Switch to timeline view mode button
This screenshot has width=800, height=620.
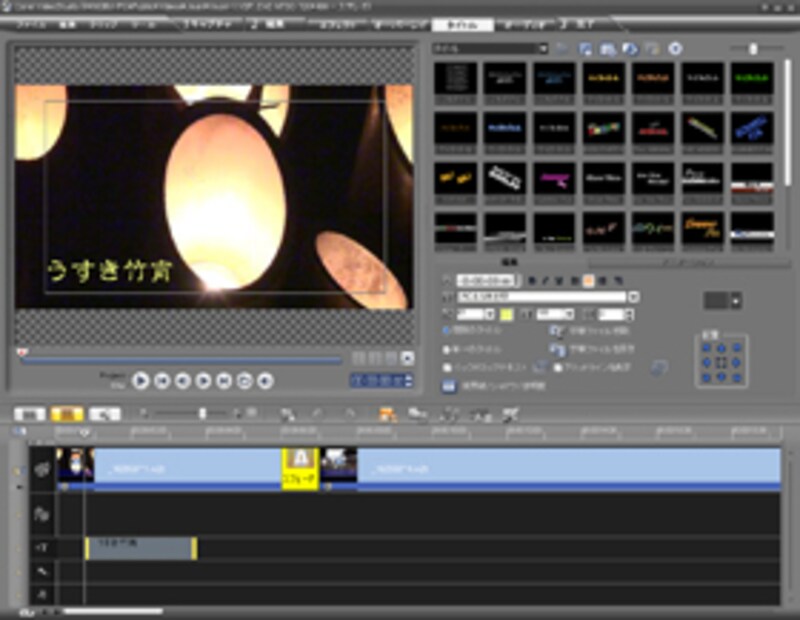pyautogui.click(x=68, y=412)
